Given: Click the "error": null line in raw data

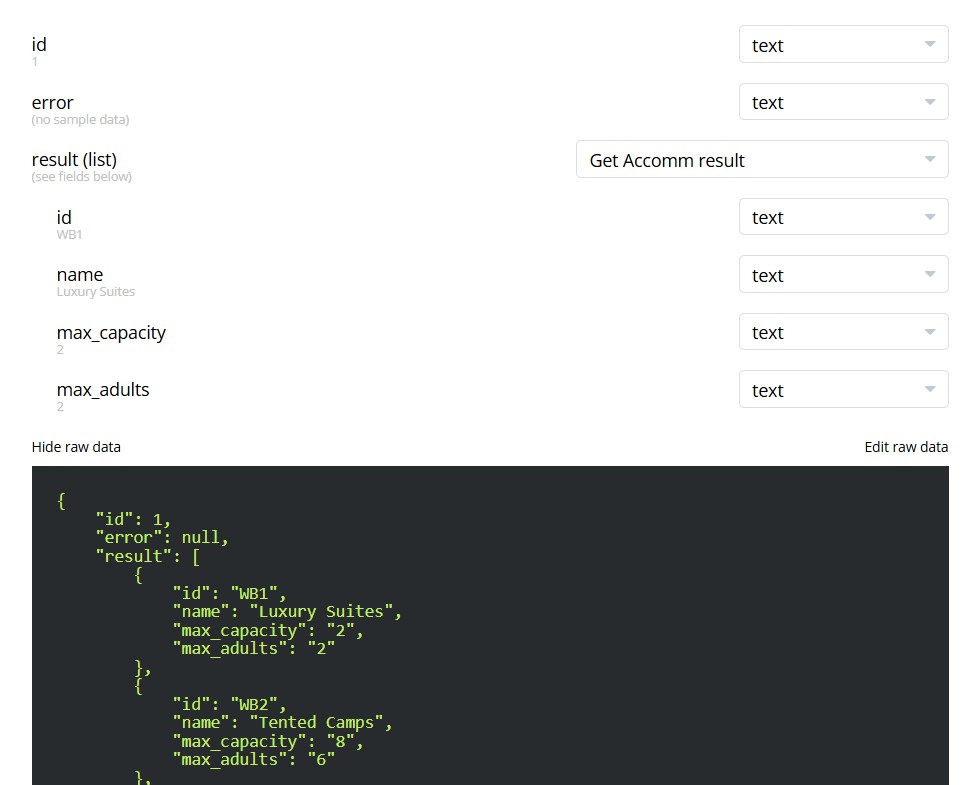Looking at the screenshot, I should point(162,537).
